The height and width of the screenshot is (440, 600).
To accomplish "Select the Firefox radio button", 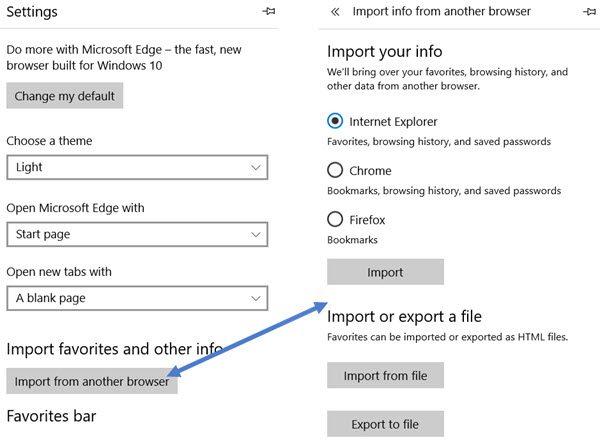I will click(x=335, y=219).
